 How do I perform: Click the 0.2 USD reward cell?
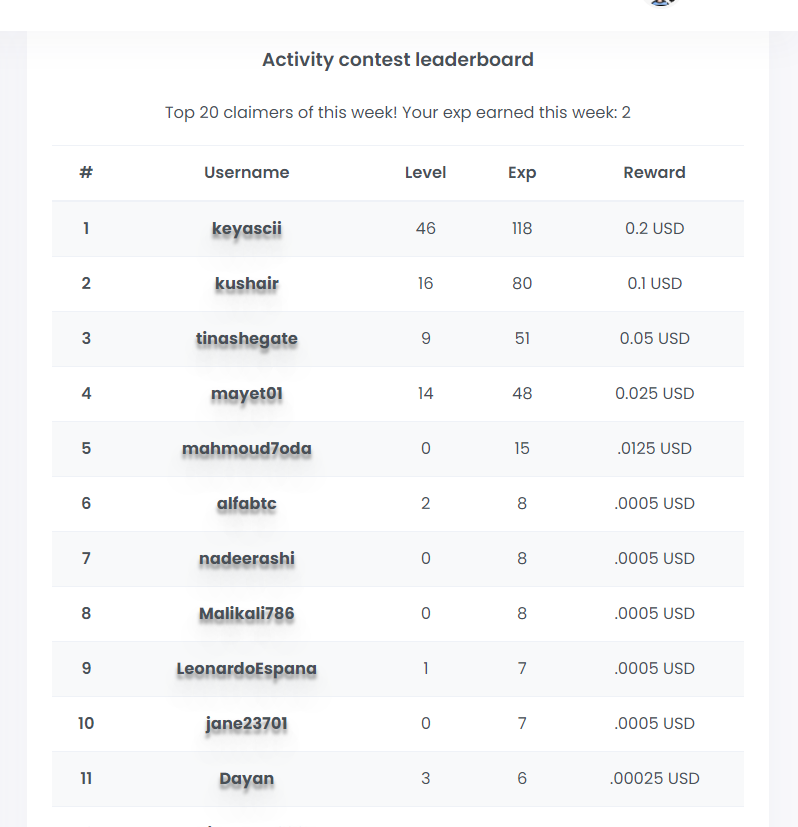655,228
